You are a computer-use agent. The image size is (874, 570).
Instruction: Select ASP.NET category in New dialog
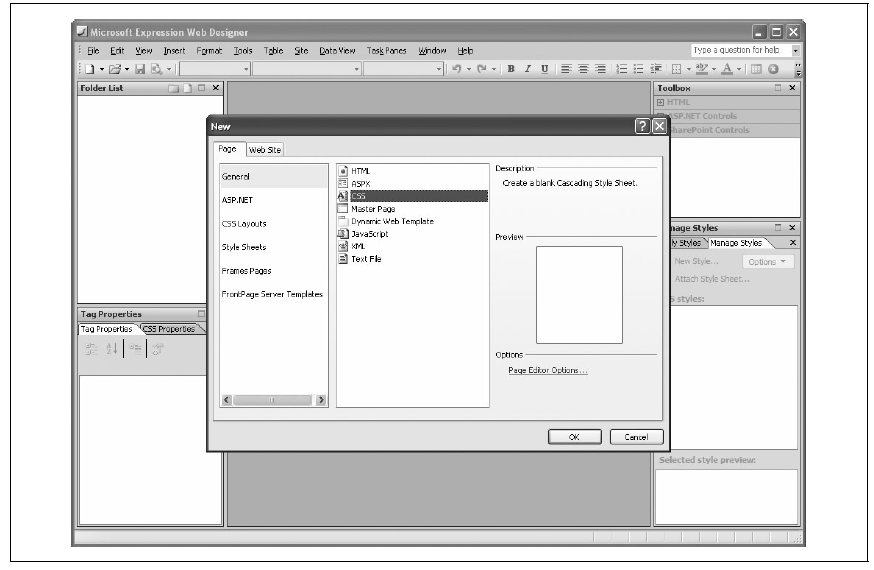273,200
